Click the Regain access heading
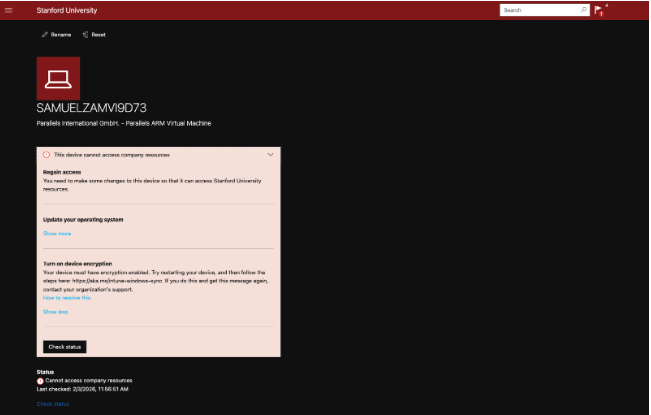Viewport: 651px width, 415px height. click(62, 172)
